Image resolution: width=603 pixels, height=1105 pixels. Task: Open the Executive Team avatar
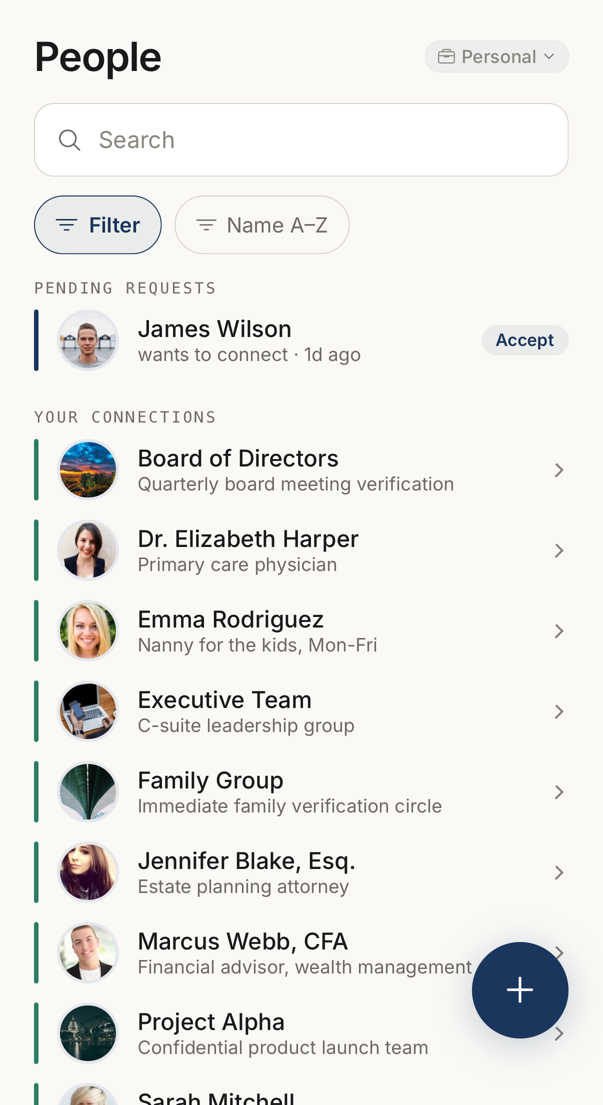[88, 710]
